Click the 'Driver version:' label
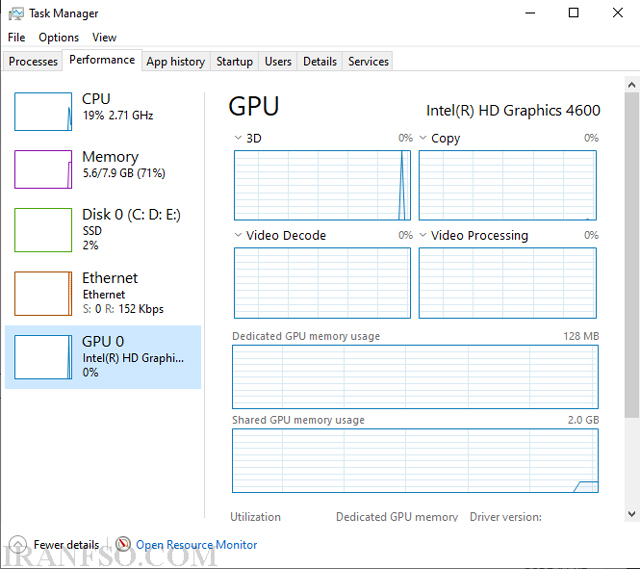This screenshot has height=569, width=640. point(506,517)
